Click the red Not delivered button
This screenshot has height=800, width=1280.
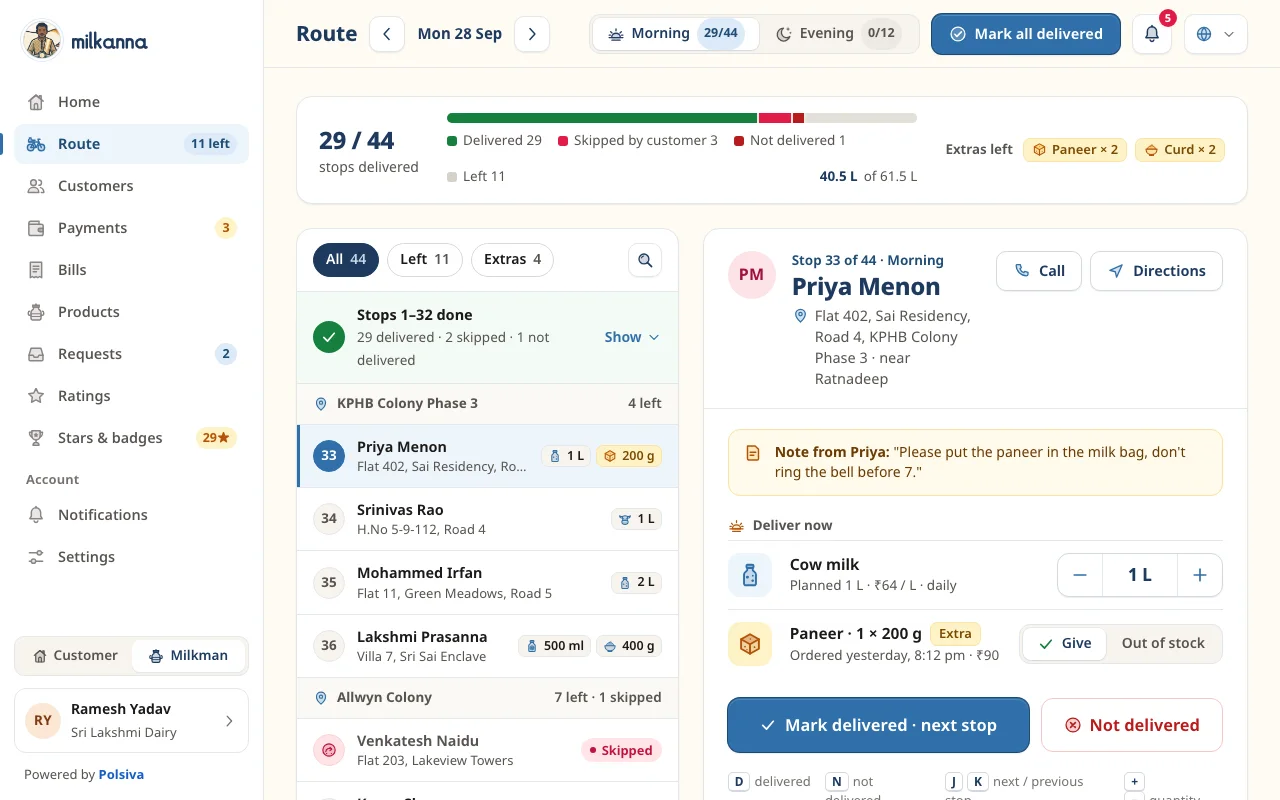(x=1132, y=725)
